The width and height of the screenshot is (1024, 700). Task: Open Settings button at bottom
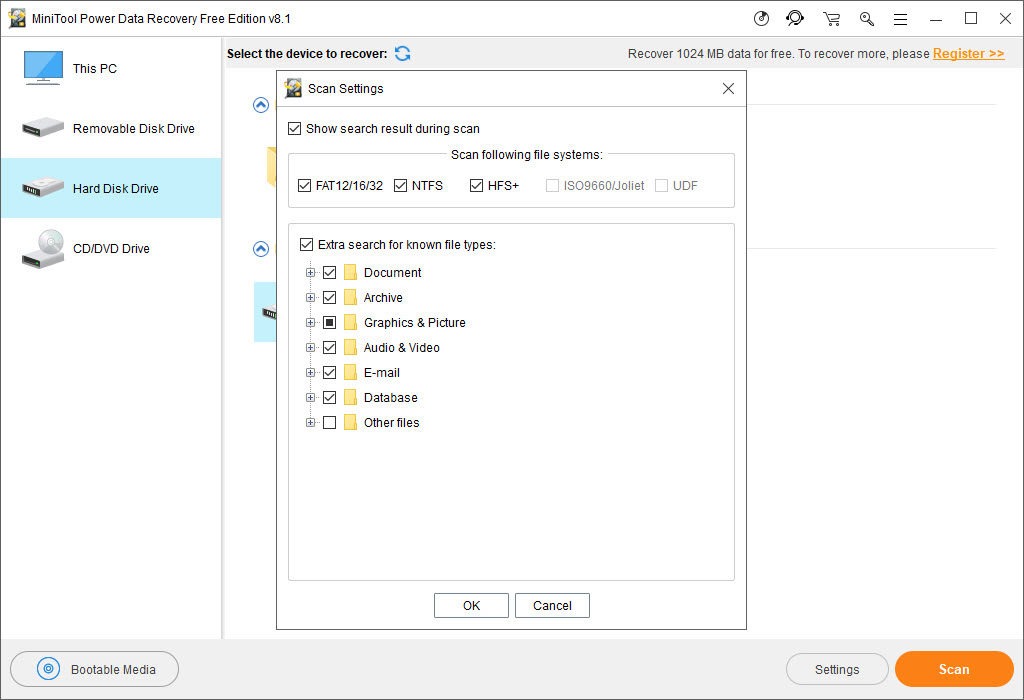[837, 669]
